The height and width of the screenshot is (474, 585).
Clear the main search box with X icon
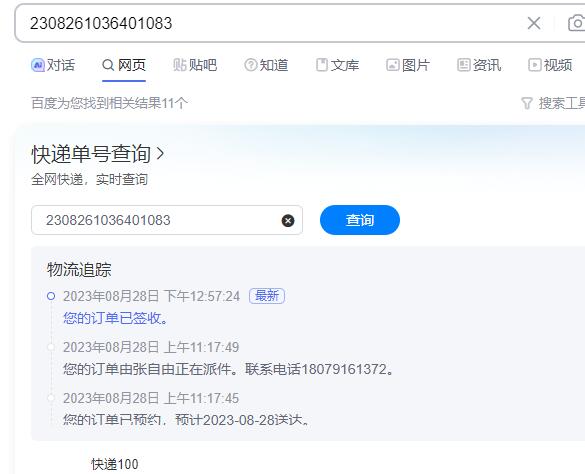(534, 23)
